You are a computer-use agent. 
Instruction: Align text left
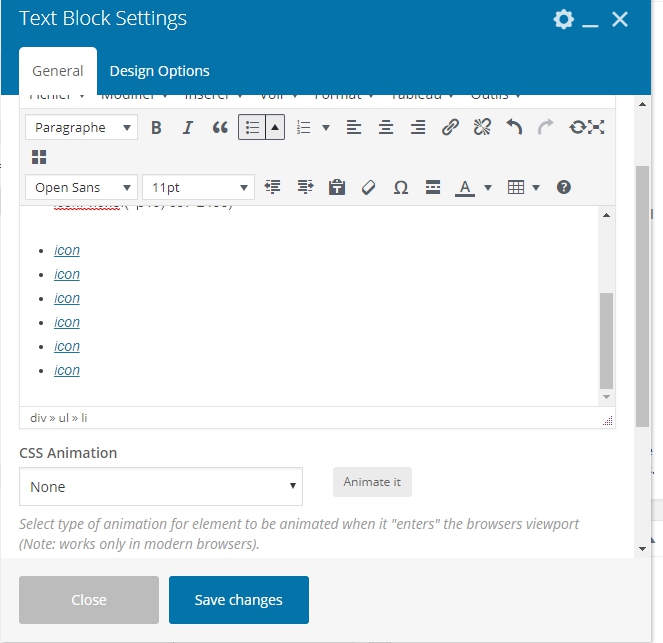(354, 127)
